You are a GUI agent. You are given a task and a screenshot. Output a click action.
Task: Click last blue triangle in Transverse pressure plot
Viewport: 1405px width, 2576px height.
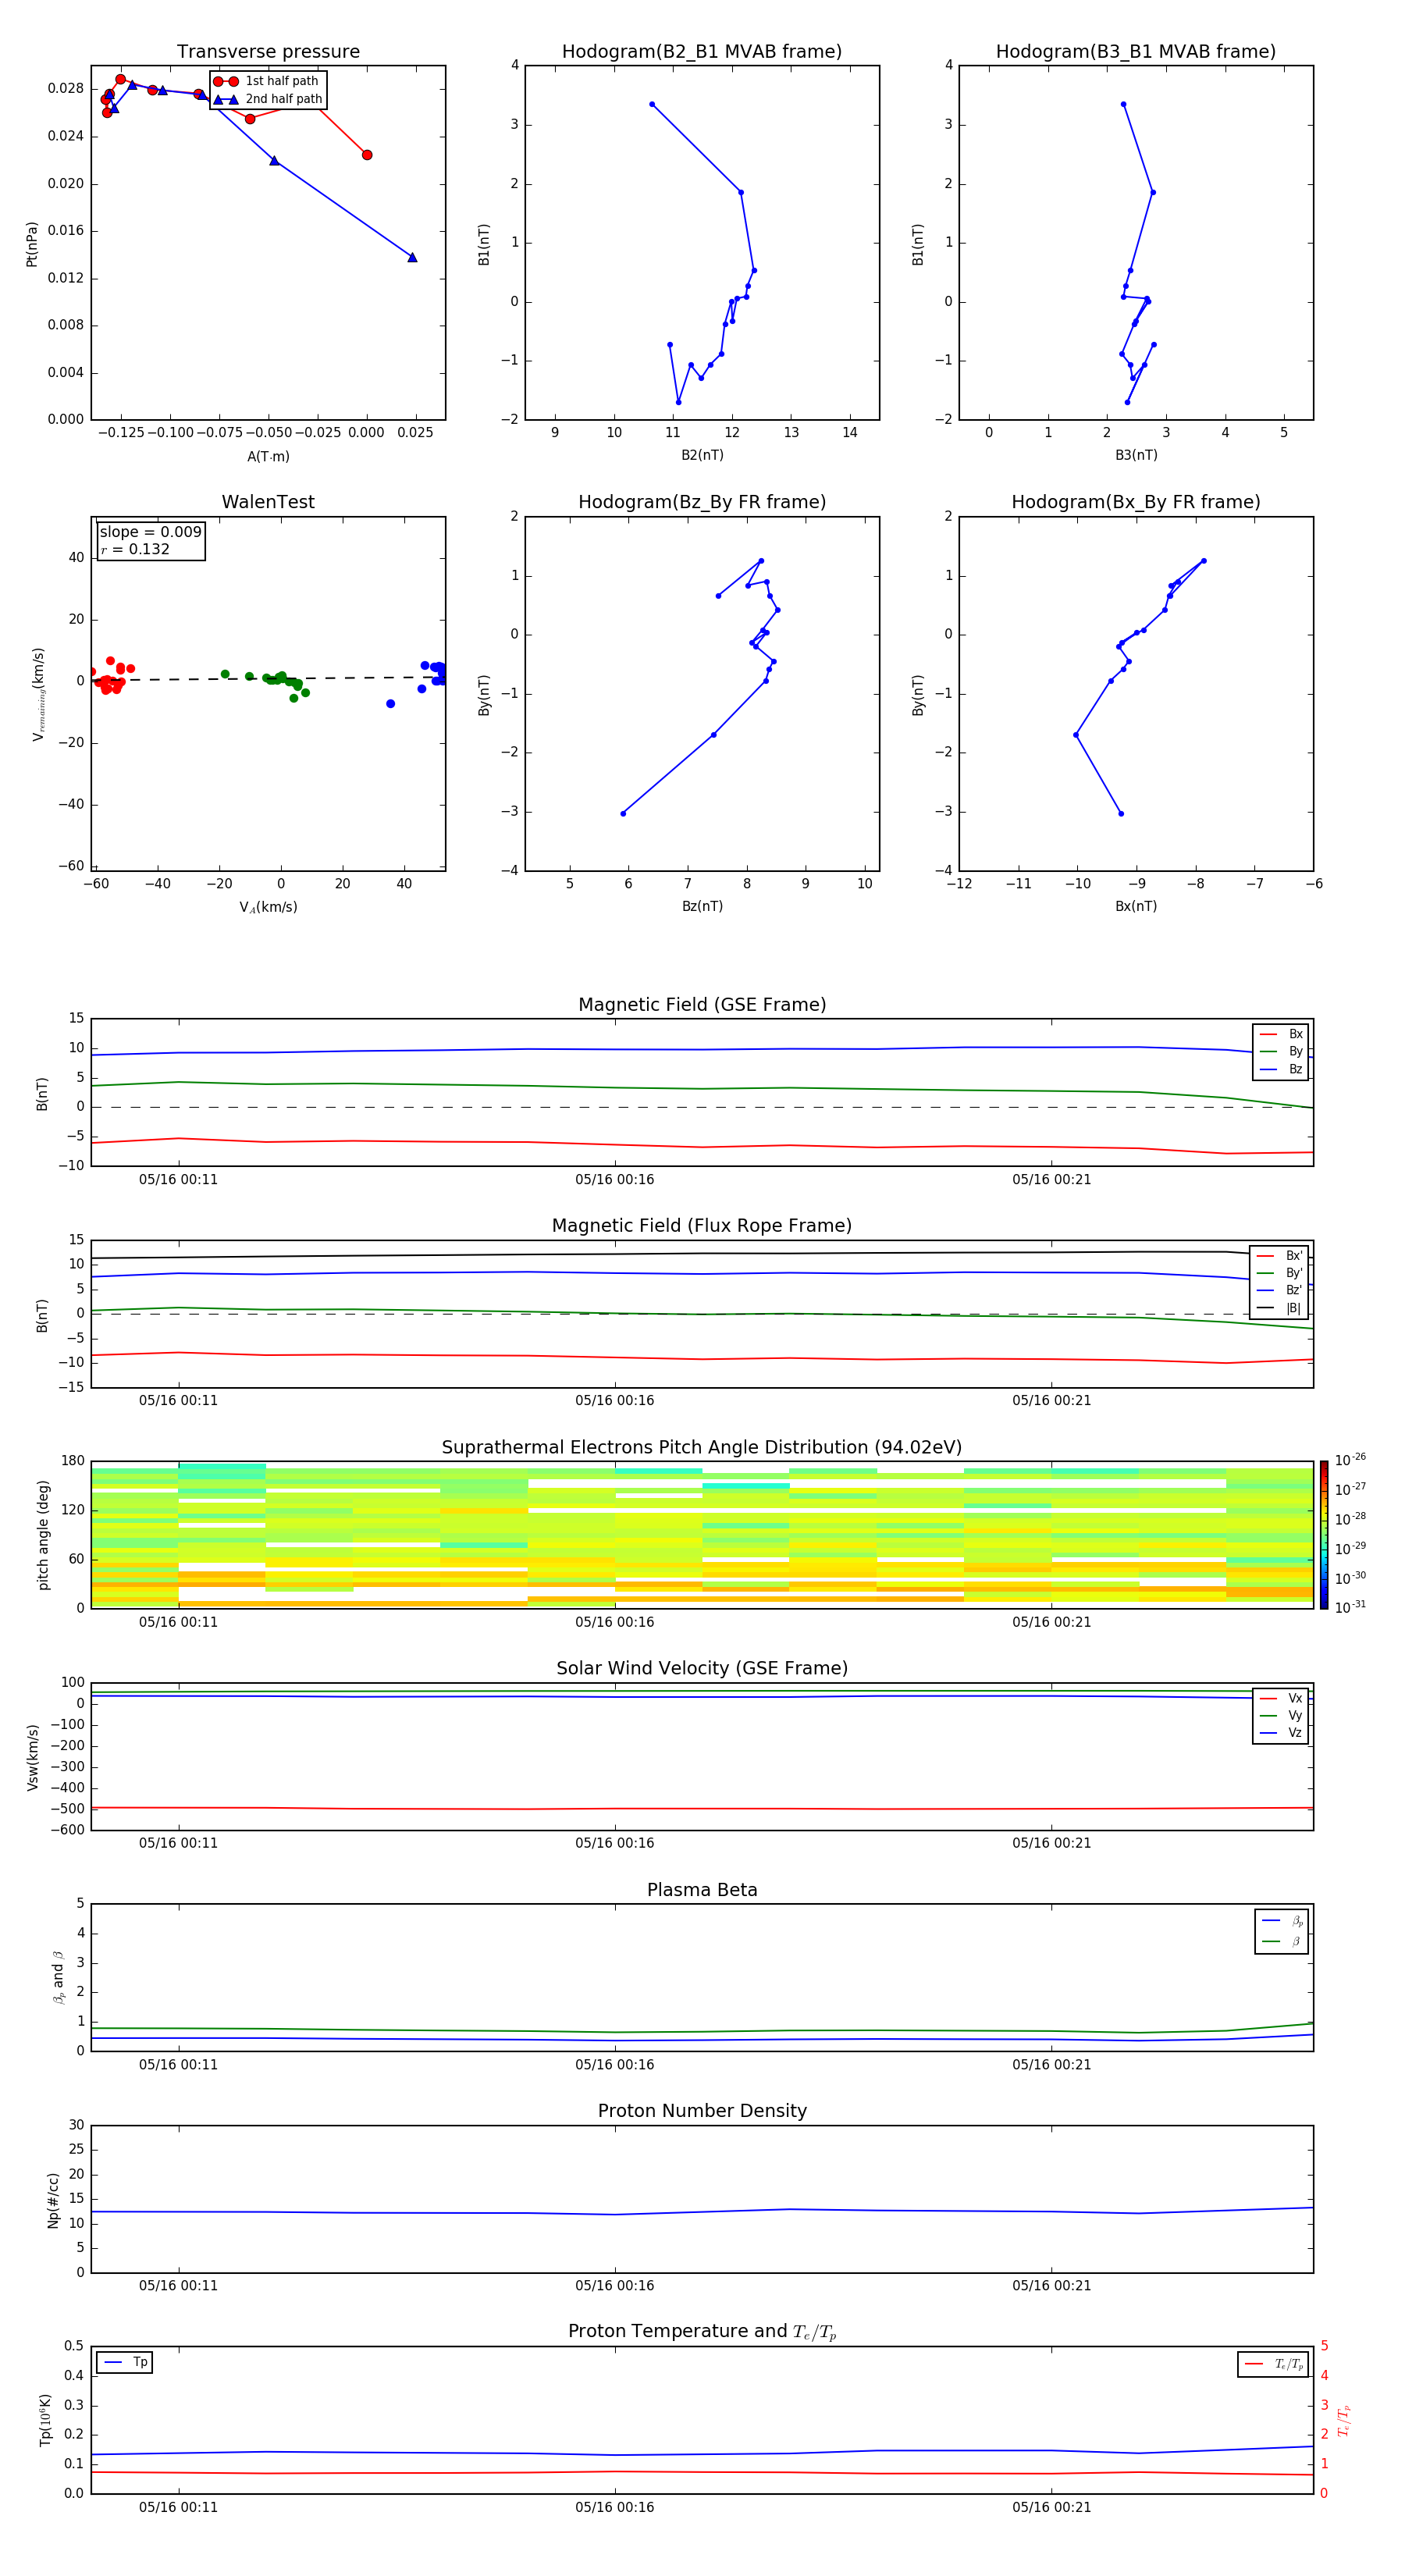pos(412,257)
